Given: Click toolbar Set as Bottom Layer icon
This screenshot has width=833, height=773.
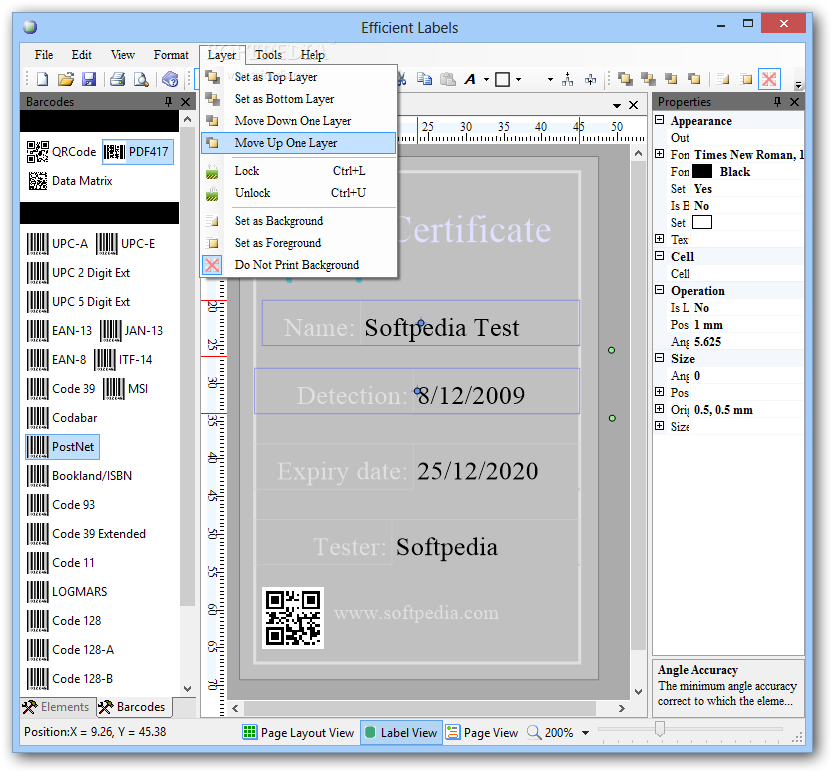Looking at the screenshot, I should point(648,79).
